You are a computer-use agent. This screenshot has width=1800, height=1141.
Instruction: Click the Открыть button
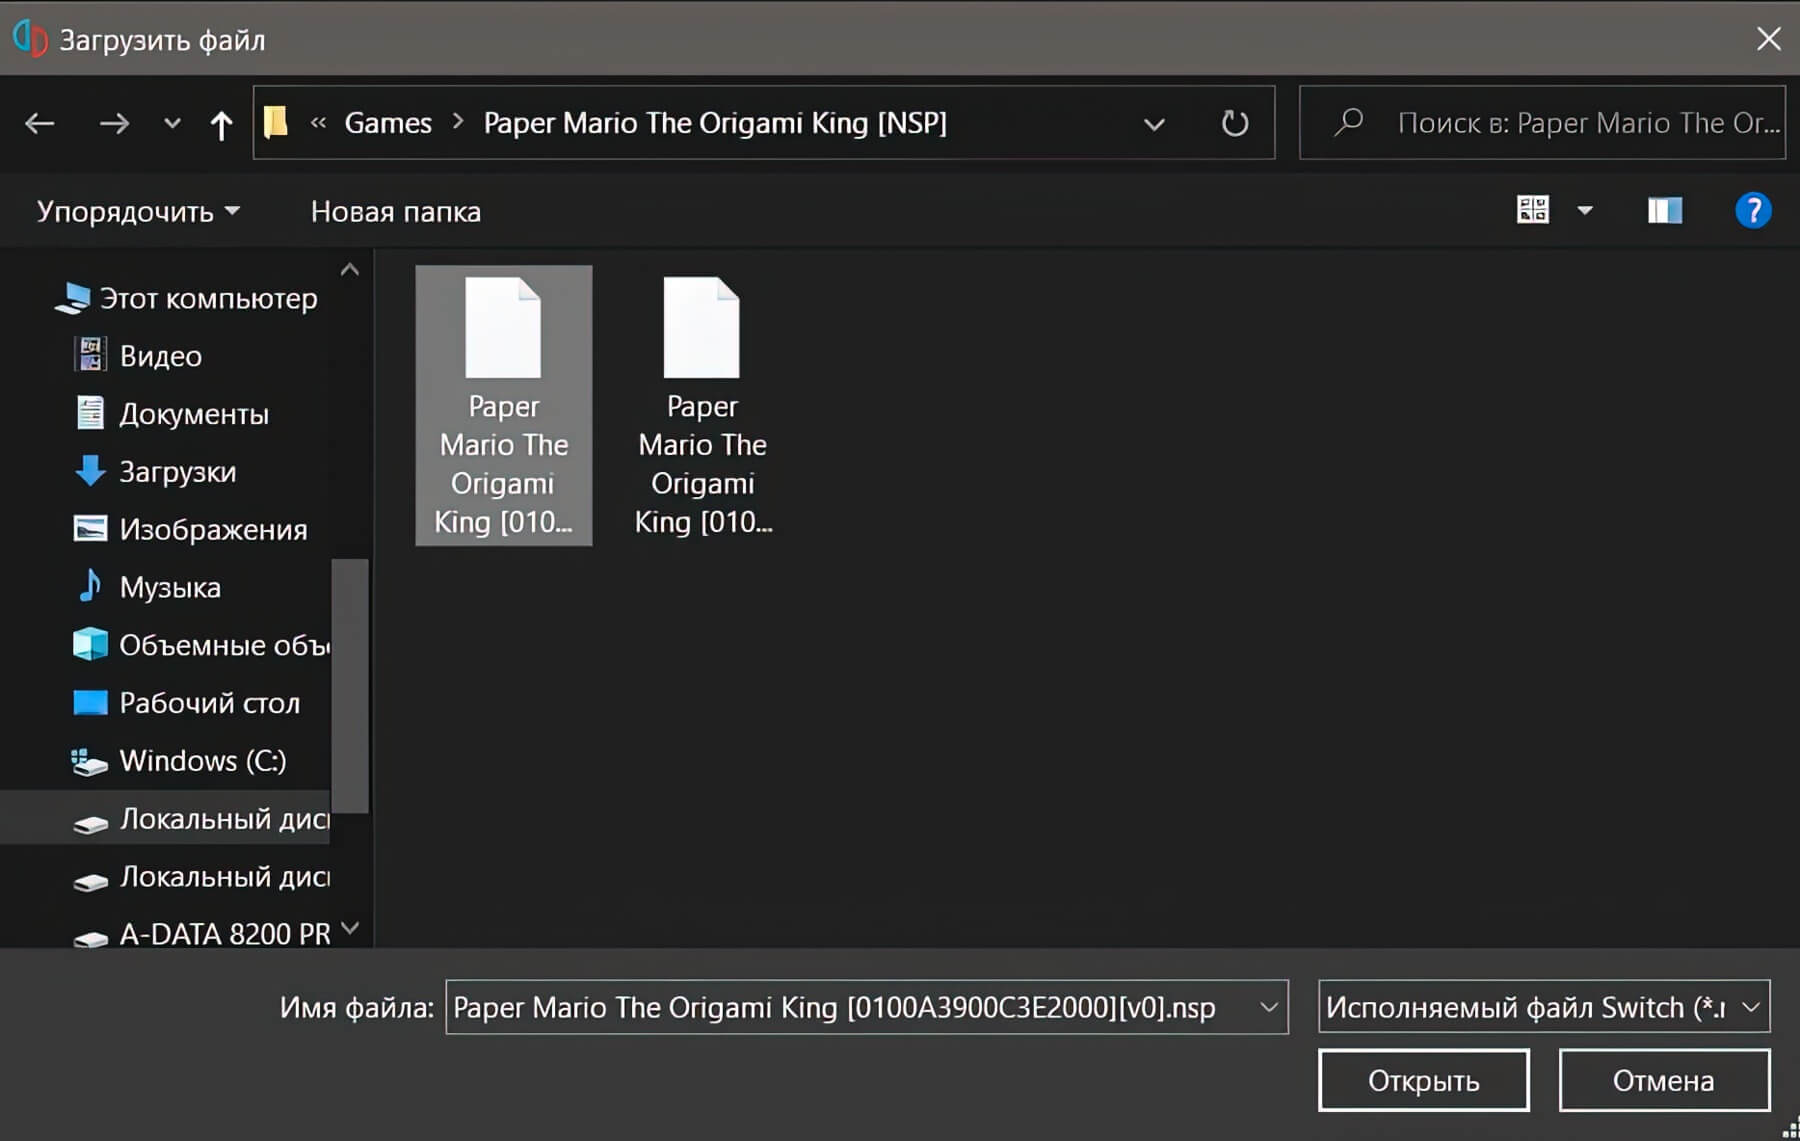pyautogui.click(x=1423, y=1080)
